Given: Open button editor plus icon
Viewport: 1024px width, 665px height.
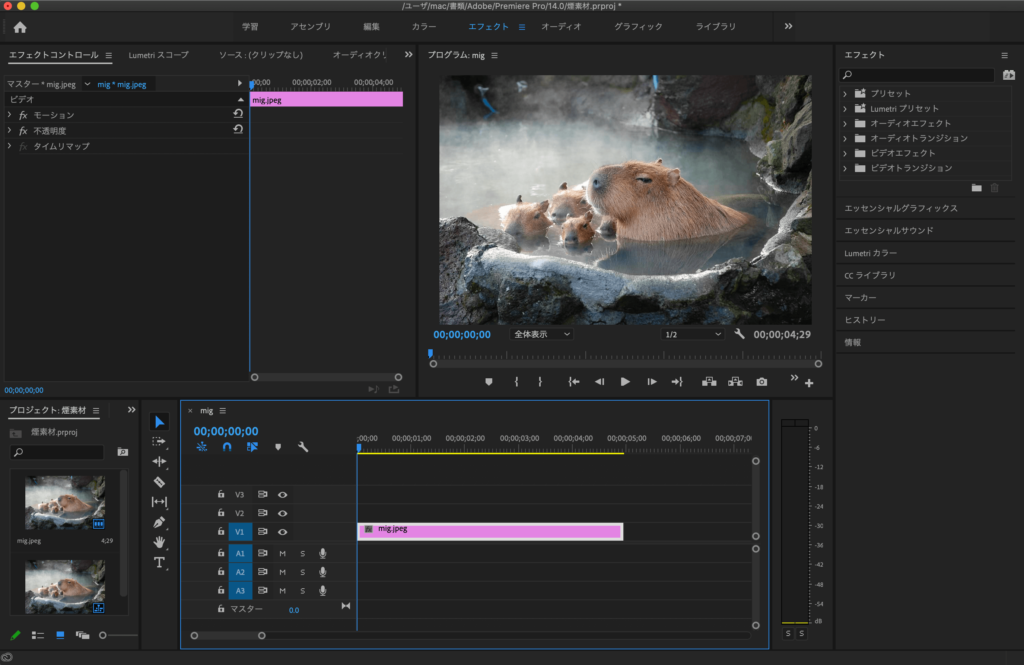Looking at the screenshot, I should tap(809, 383).
